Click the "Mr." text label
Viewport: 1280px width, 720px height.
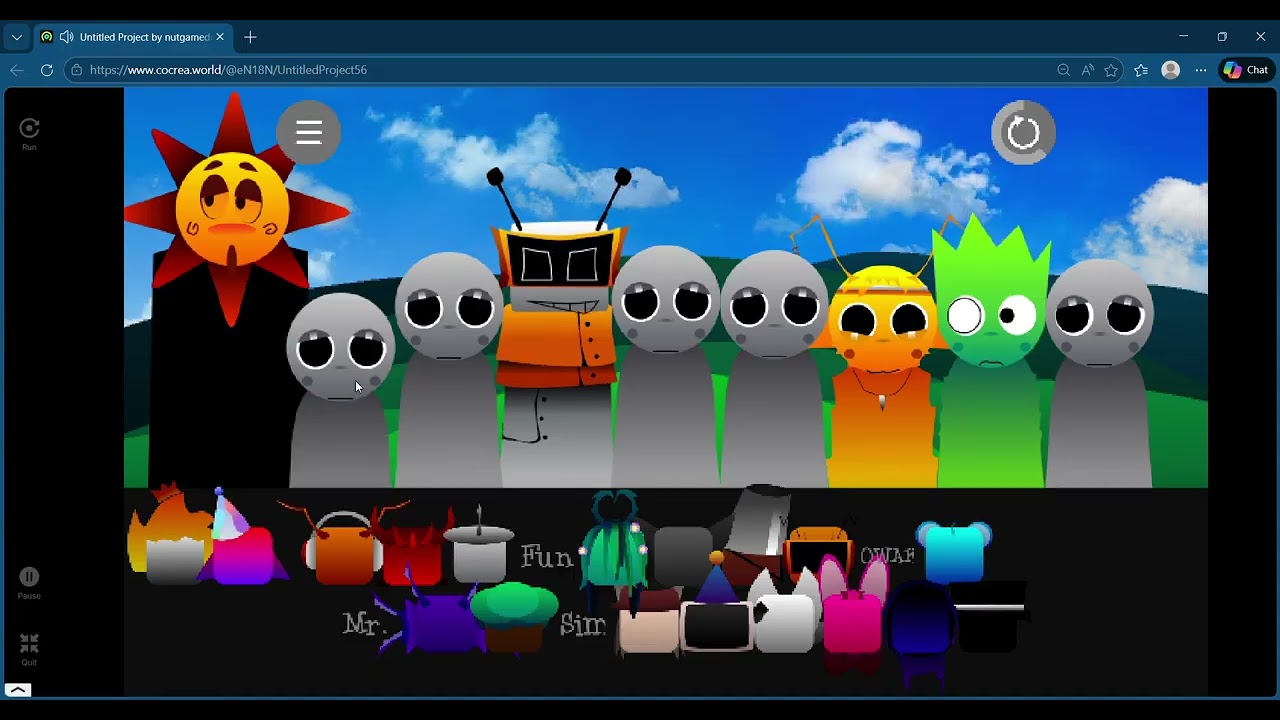point(364,625)
